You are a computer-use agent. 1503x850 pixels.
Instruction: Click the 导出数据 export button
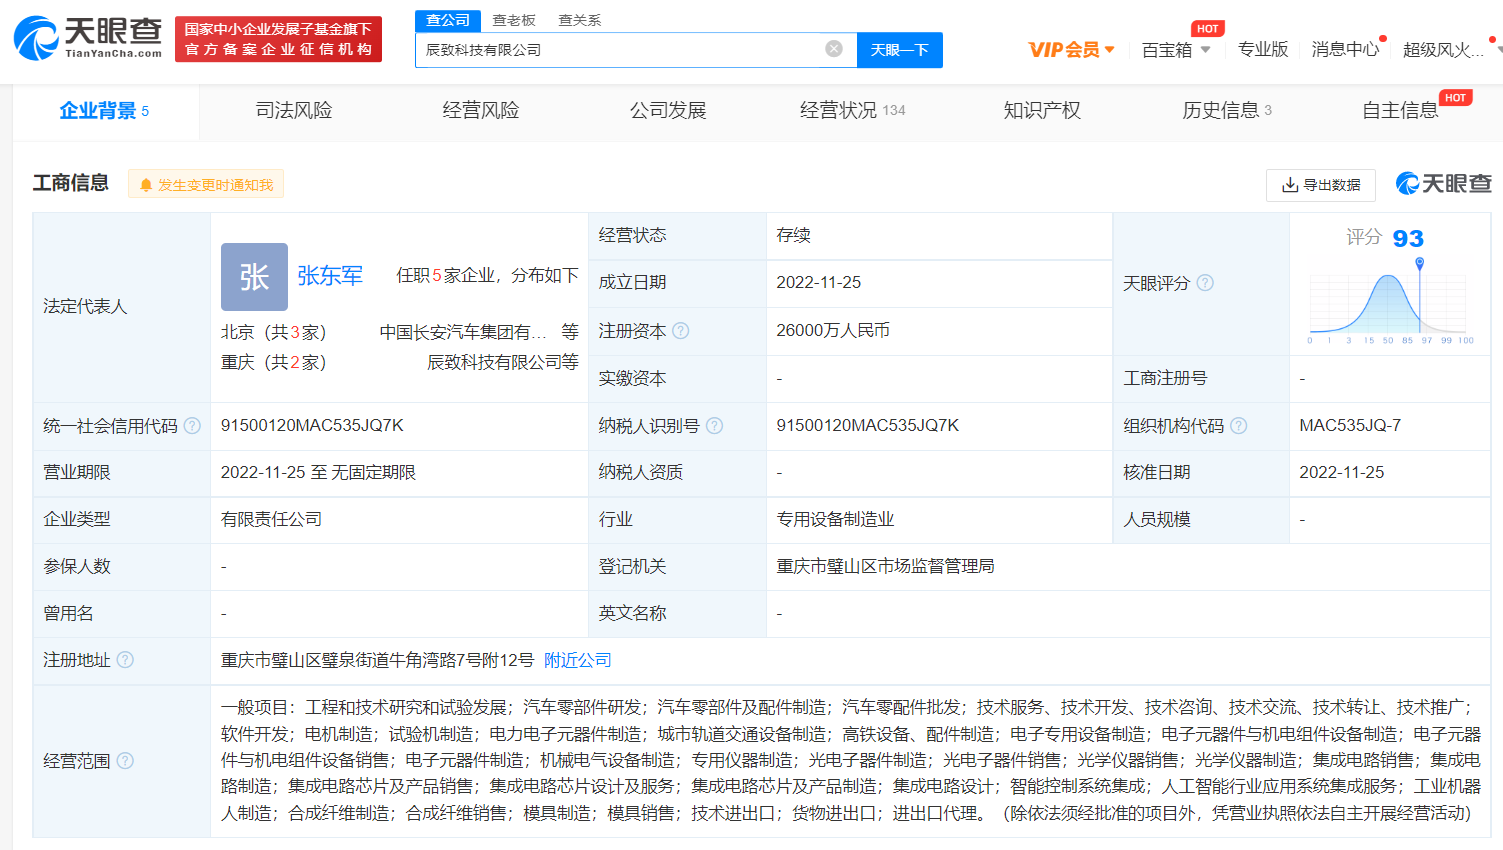[x=1321, y=185]
